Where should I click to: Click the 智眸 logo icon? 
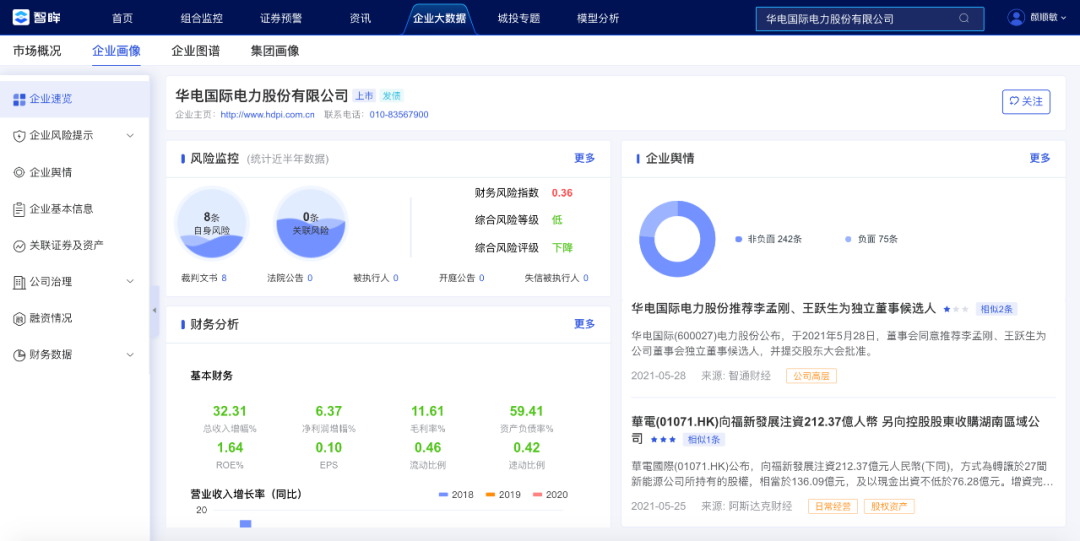point(21,17)
